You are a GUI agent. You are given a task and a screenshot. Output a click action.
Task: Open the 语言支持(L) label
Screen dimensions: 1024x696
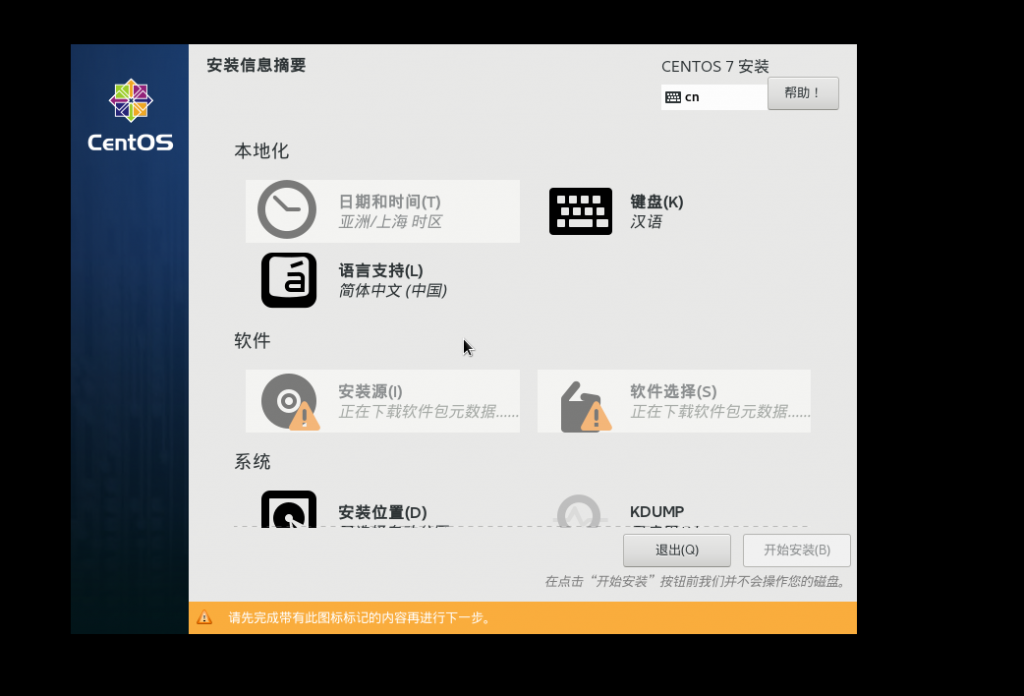click(381, 270)
